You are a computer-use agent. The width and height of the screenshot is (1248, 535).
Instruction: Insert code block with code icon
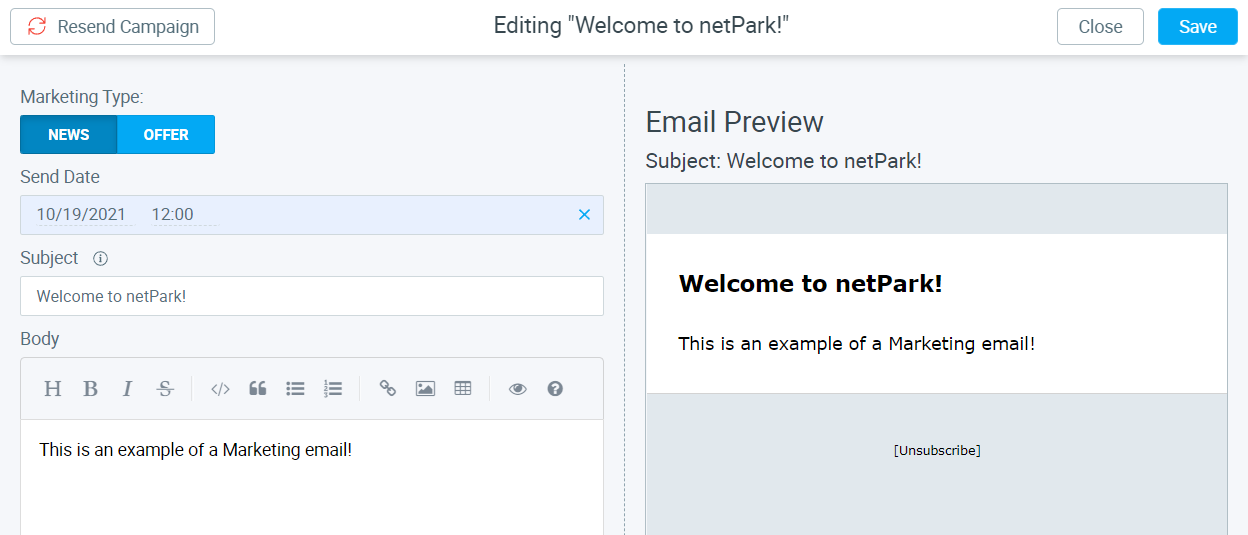[x=220, y=389]
